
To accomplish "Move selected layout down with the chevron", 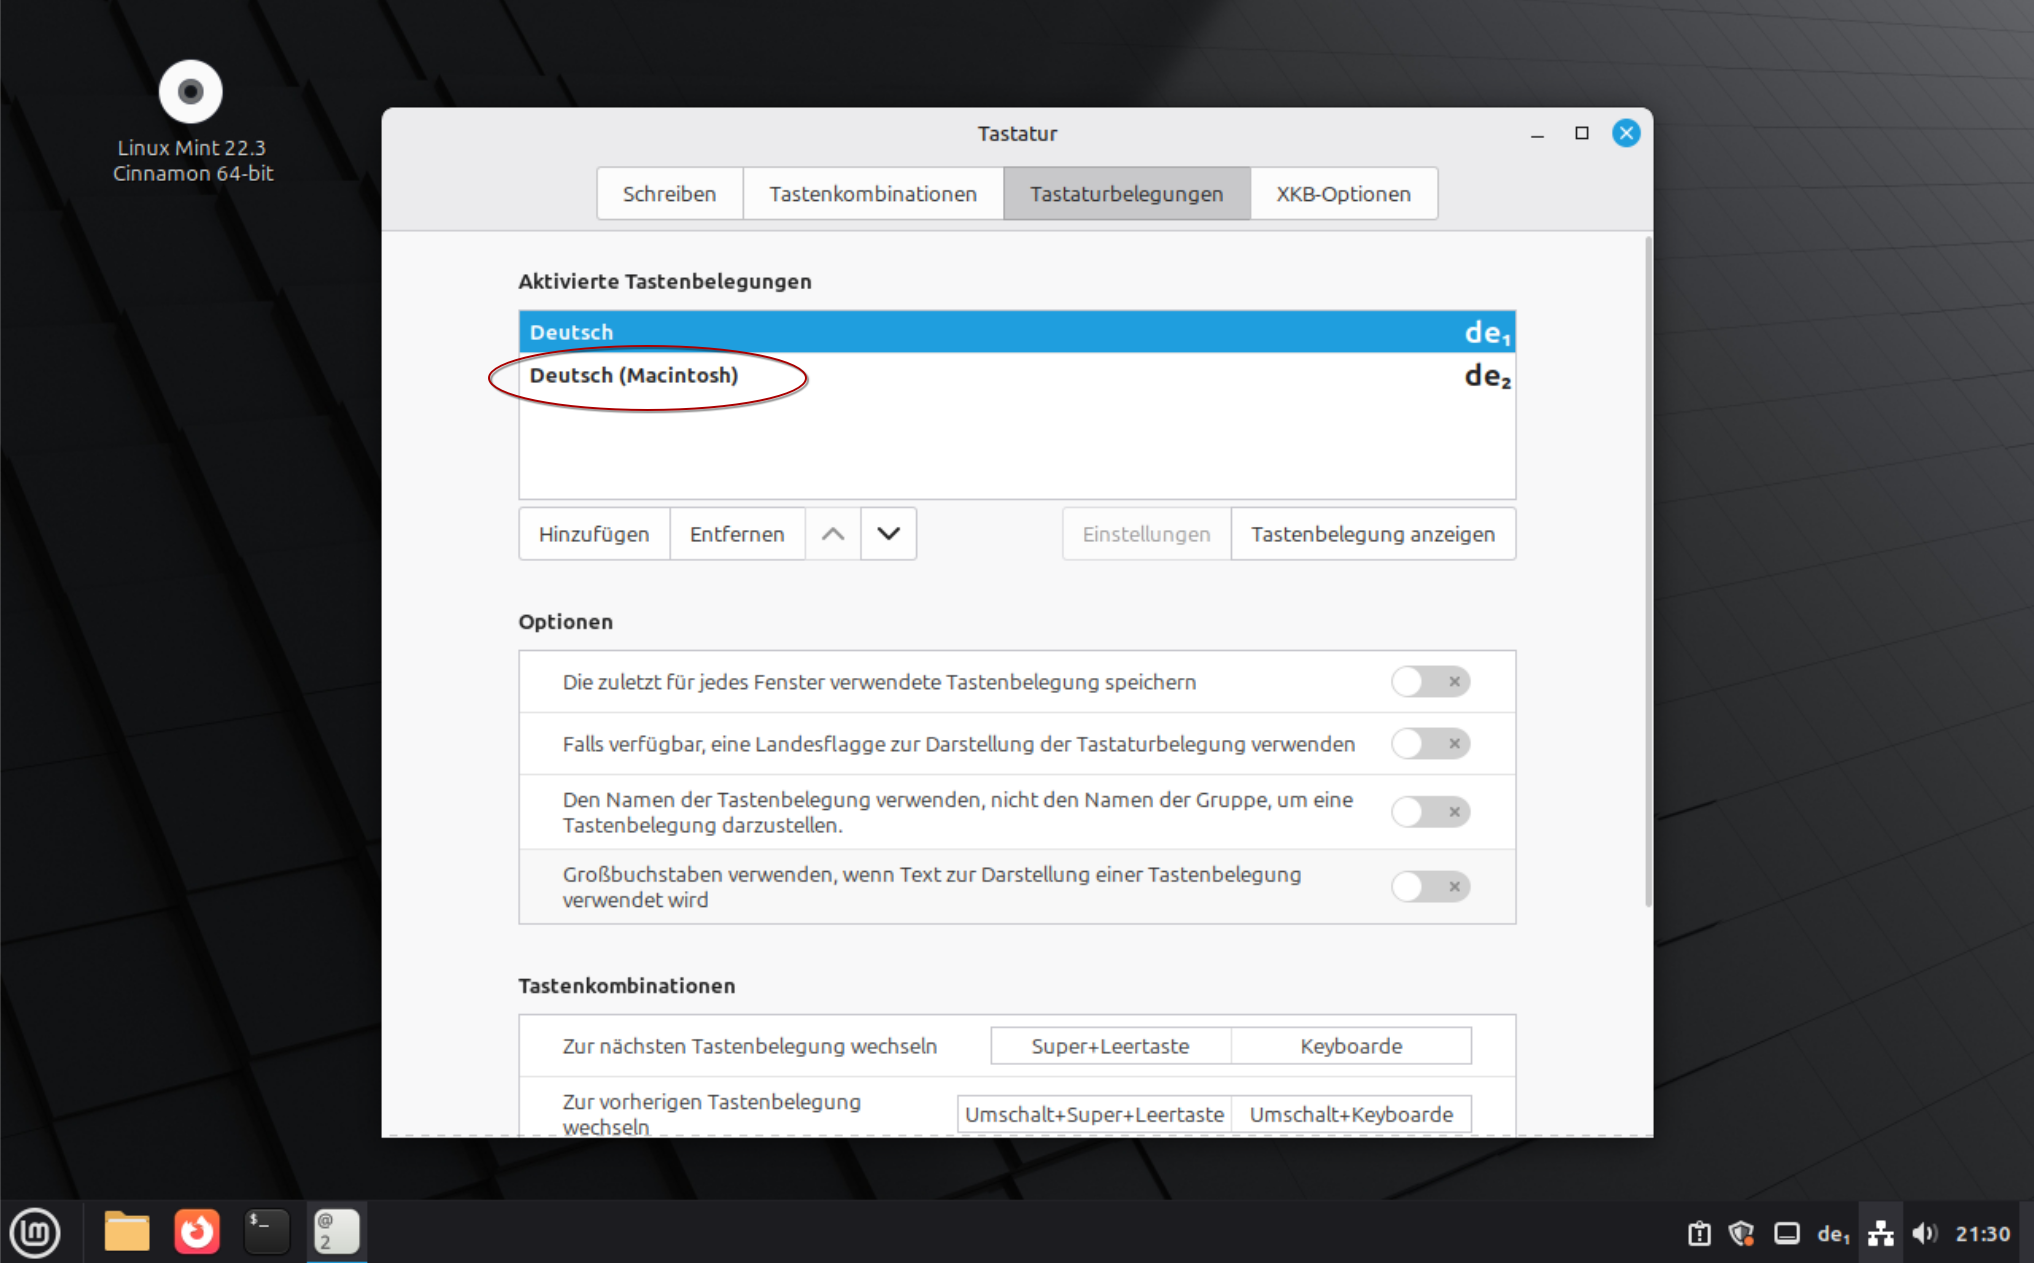I will click(x=888, y=534).
